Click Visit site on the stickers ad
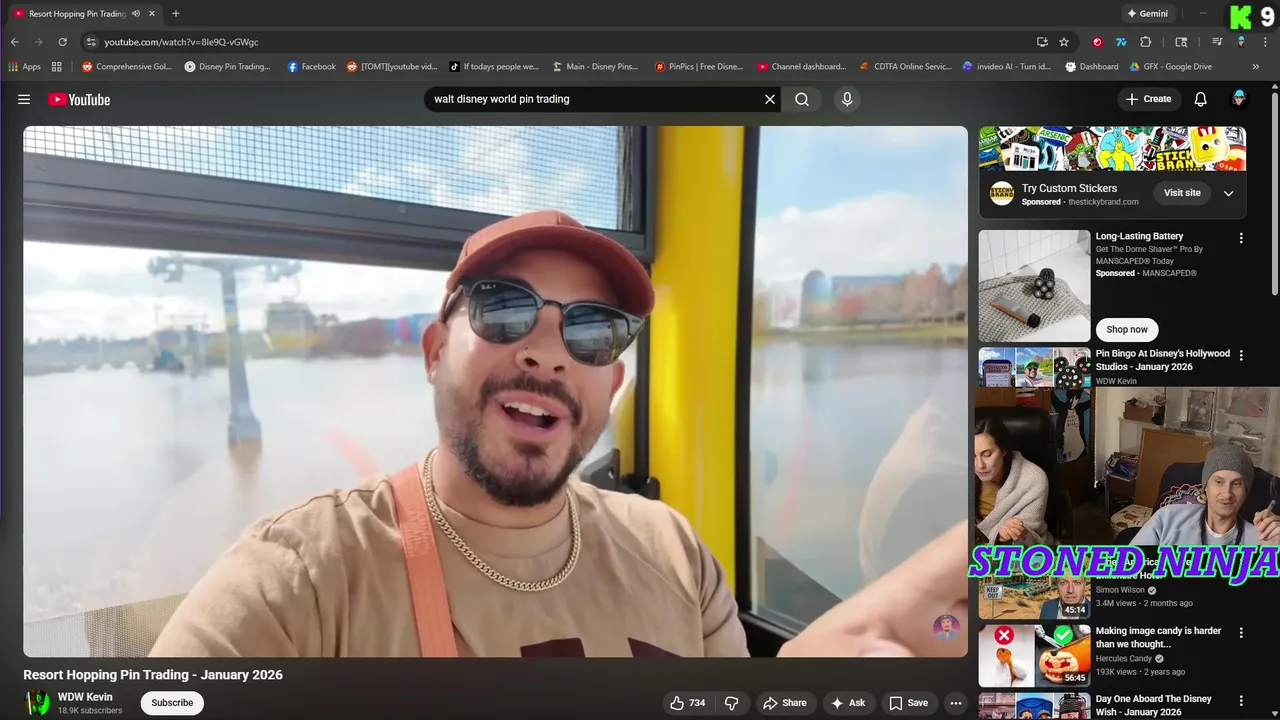1280x720 pixels. pos(1182,193)
